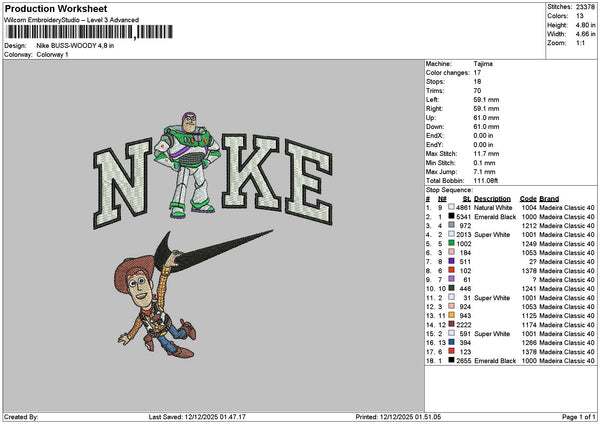Click the Natural White swatch in stop 1
The image size is (600, 424).
(452, 207)
